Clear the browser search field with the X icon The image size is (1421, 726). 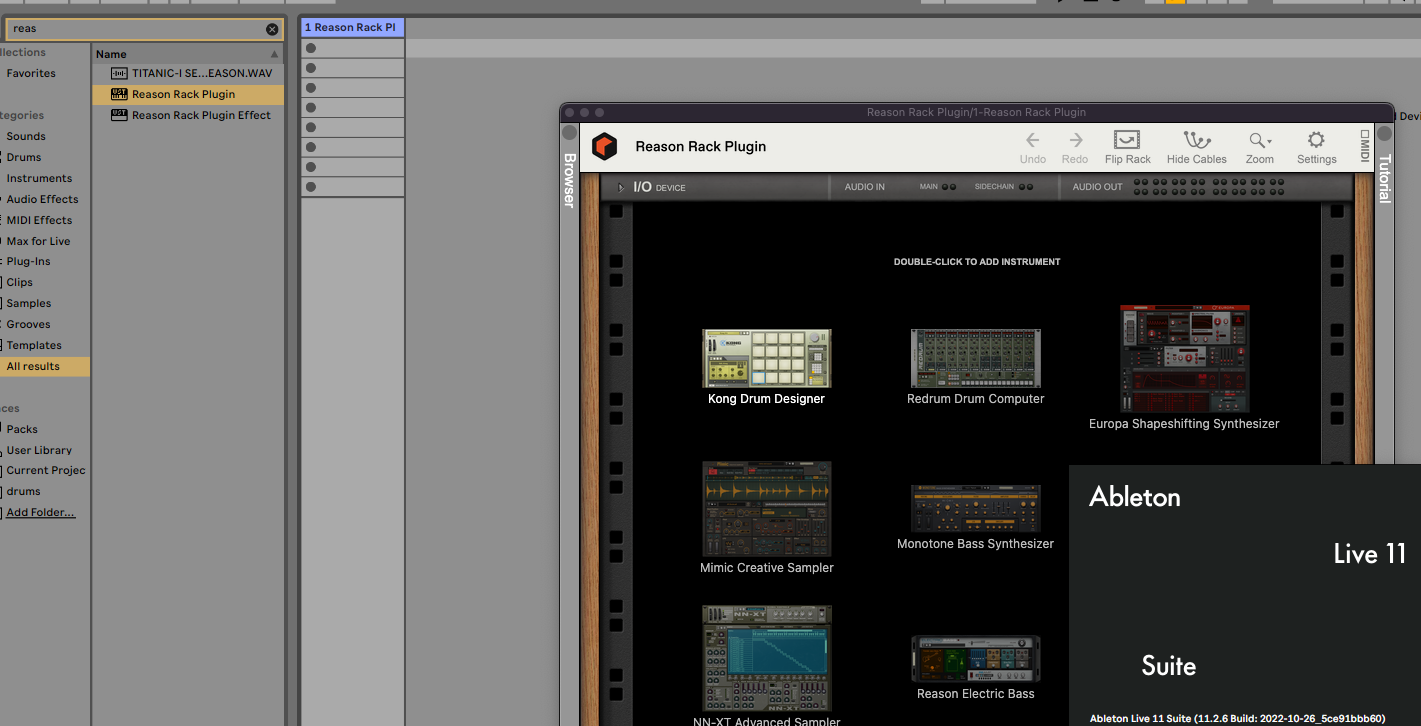click(272, 29)
